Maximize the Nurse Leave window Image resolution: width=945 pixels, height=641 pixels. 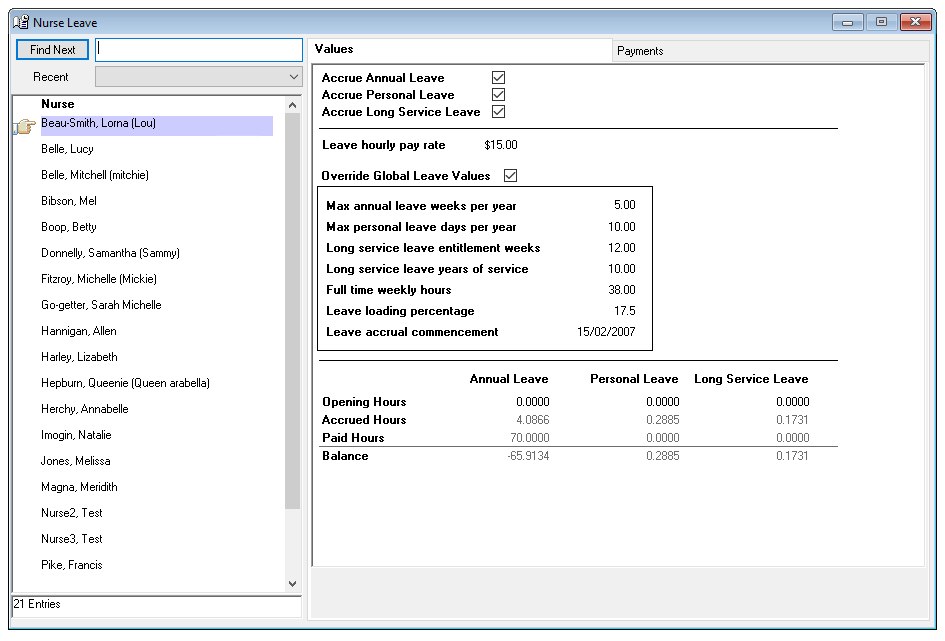click(881, 22)
